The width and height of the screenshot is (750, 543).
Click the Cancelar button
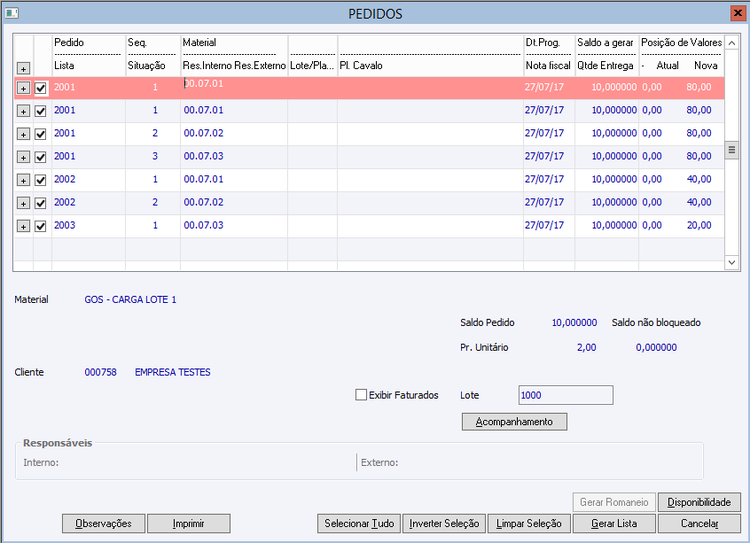(699, 523)
